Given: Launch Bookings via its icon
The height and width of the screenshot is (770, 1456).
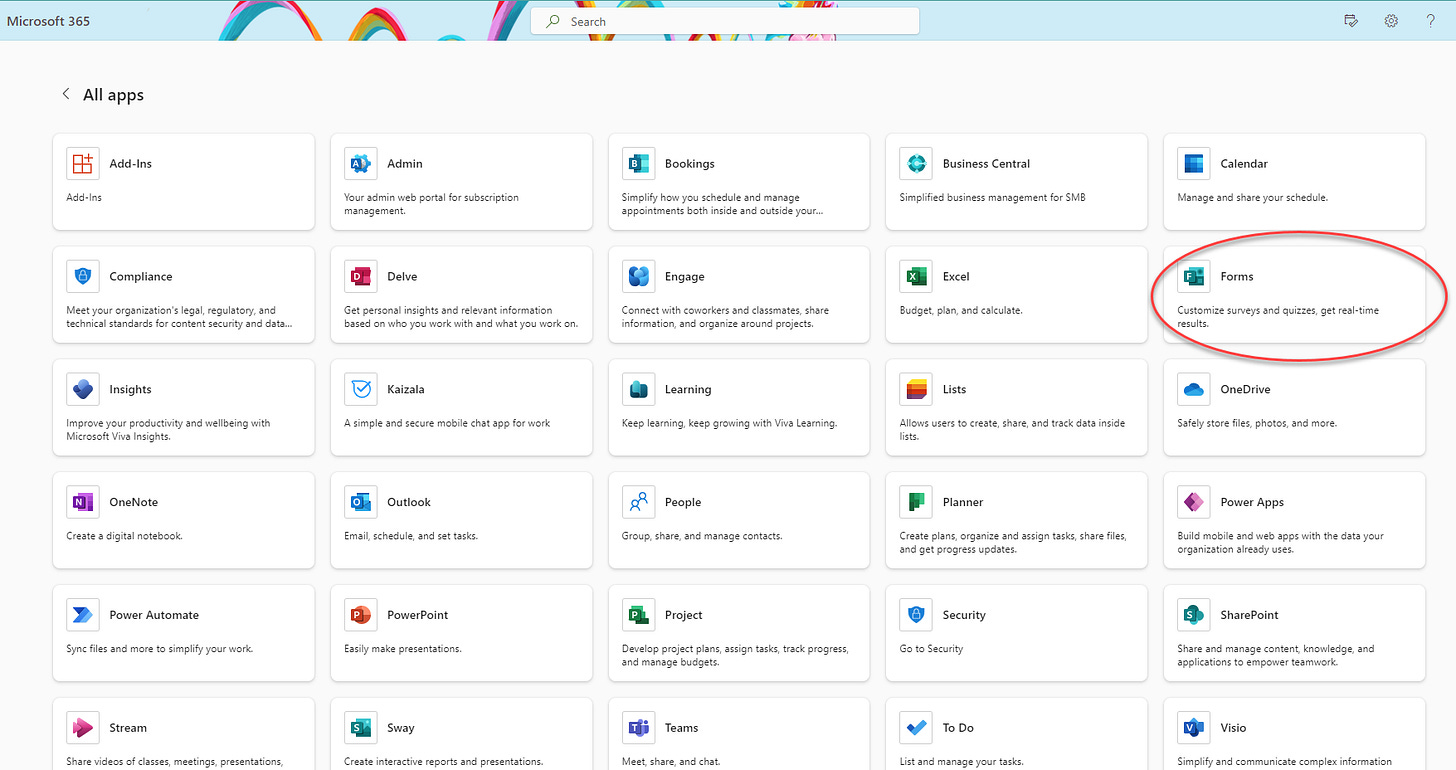Looking at the screenshot, I should coord(638,163).
